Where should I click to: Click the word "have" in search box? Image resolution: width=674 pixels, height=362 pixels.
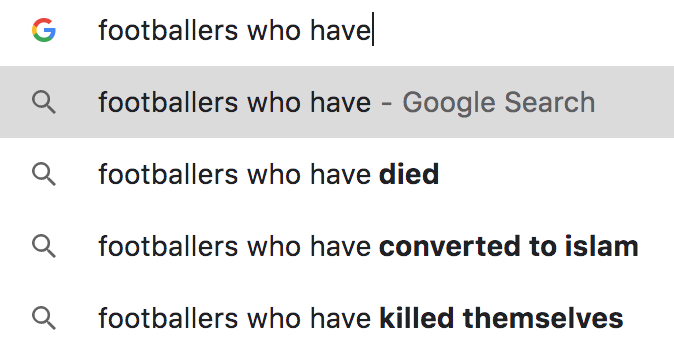340,31
